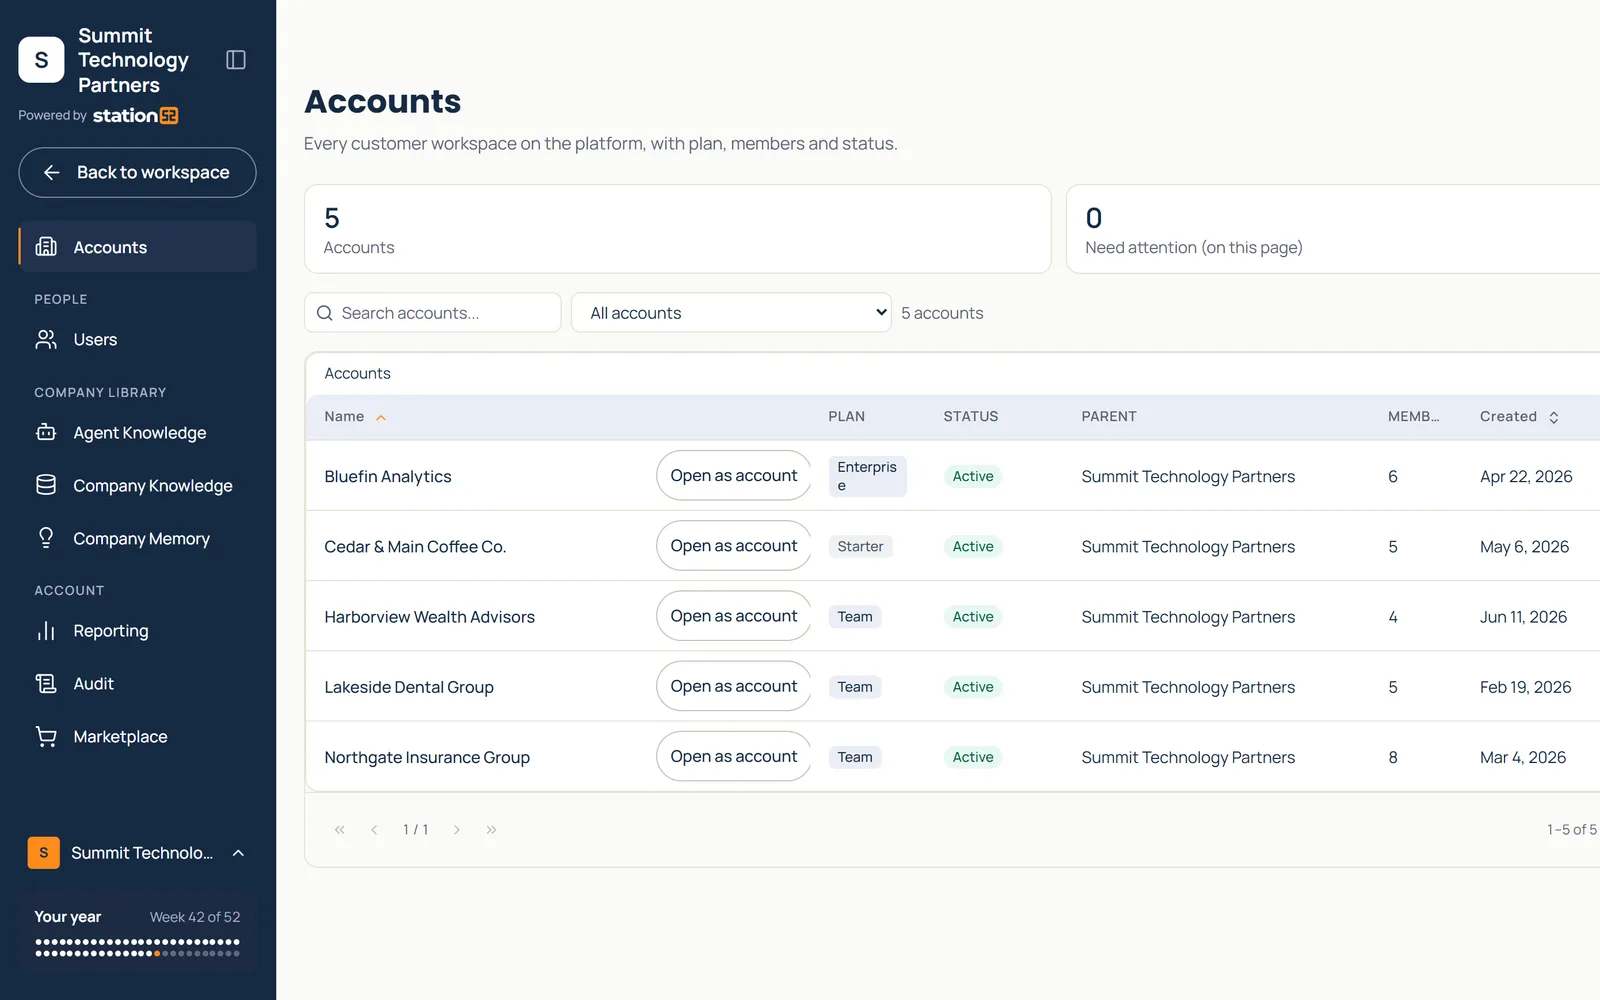Click the Starter plan badge
Viewport: 1600px width, 1000px height.
[861, 547]
